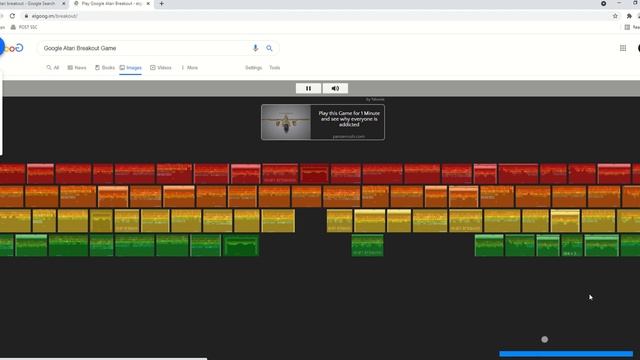
Task: Click the address bar showing elgoog.im/breakout
Action: click(x=318, y=16)
